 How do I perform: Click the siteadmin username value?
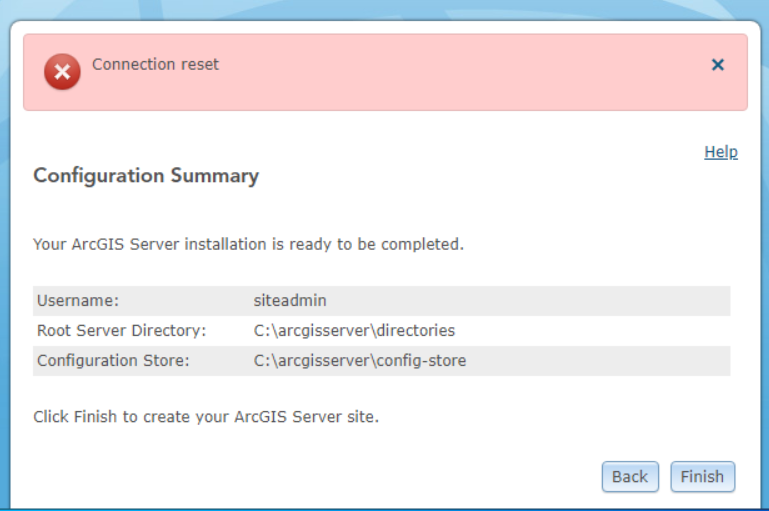[290, 300]
